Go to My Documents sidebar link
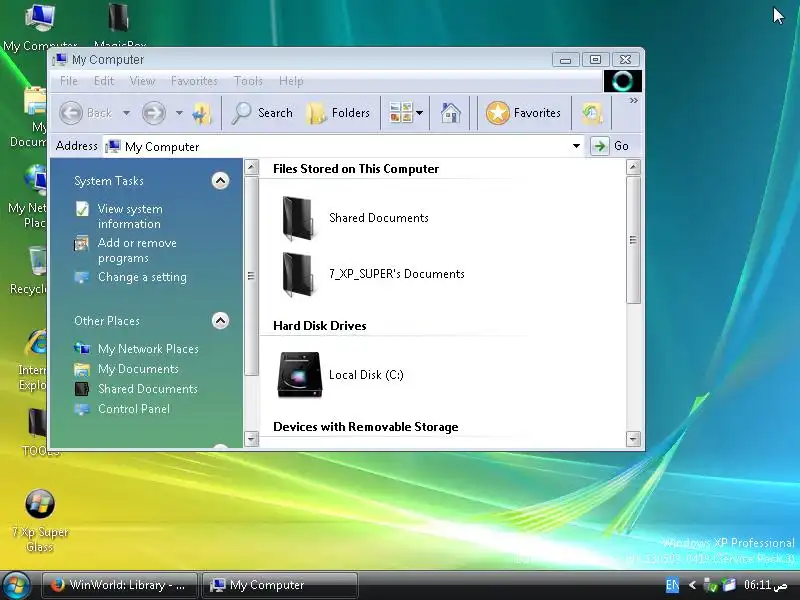 (138, 369)
